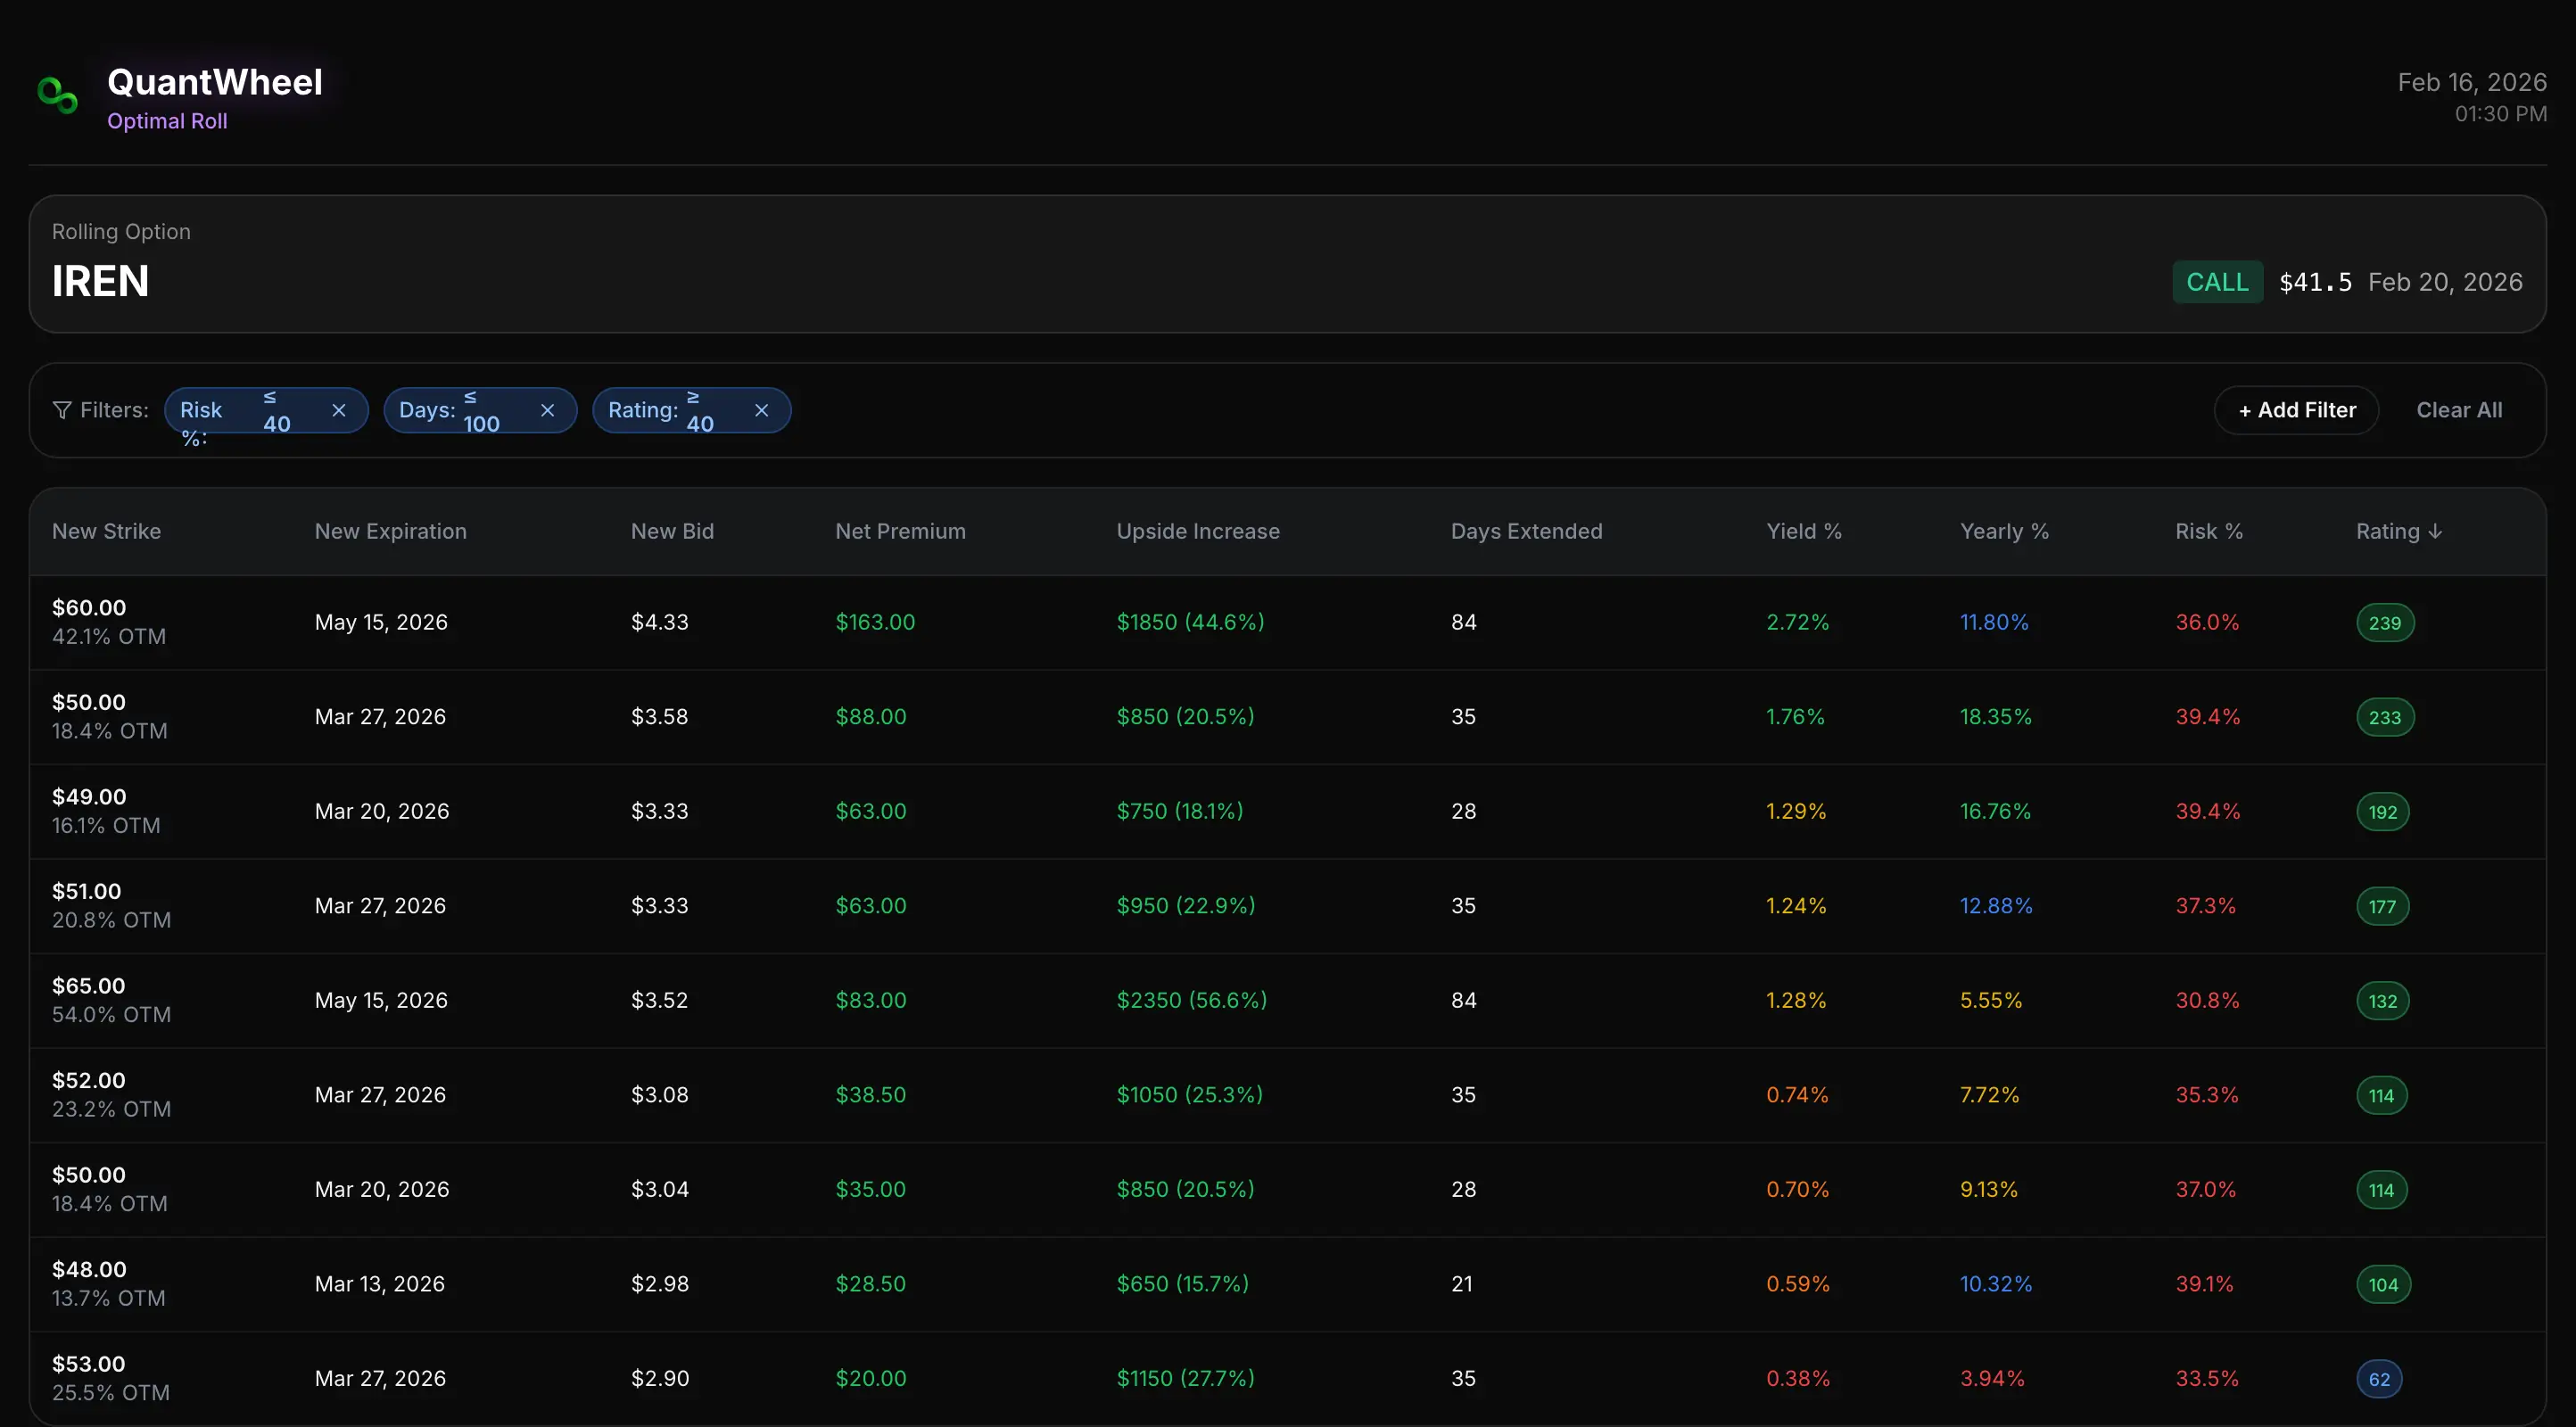Click the $41.5 current strike value
Image resolution: width=2576 pixels, height=1427 pixels.
coord(2315,282)
